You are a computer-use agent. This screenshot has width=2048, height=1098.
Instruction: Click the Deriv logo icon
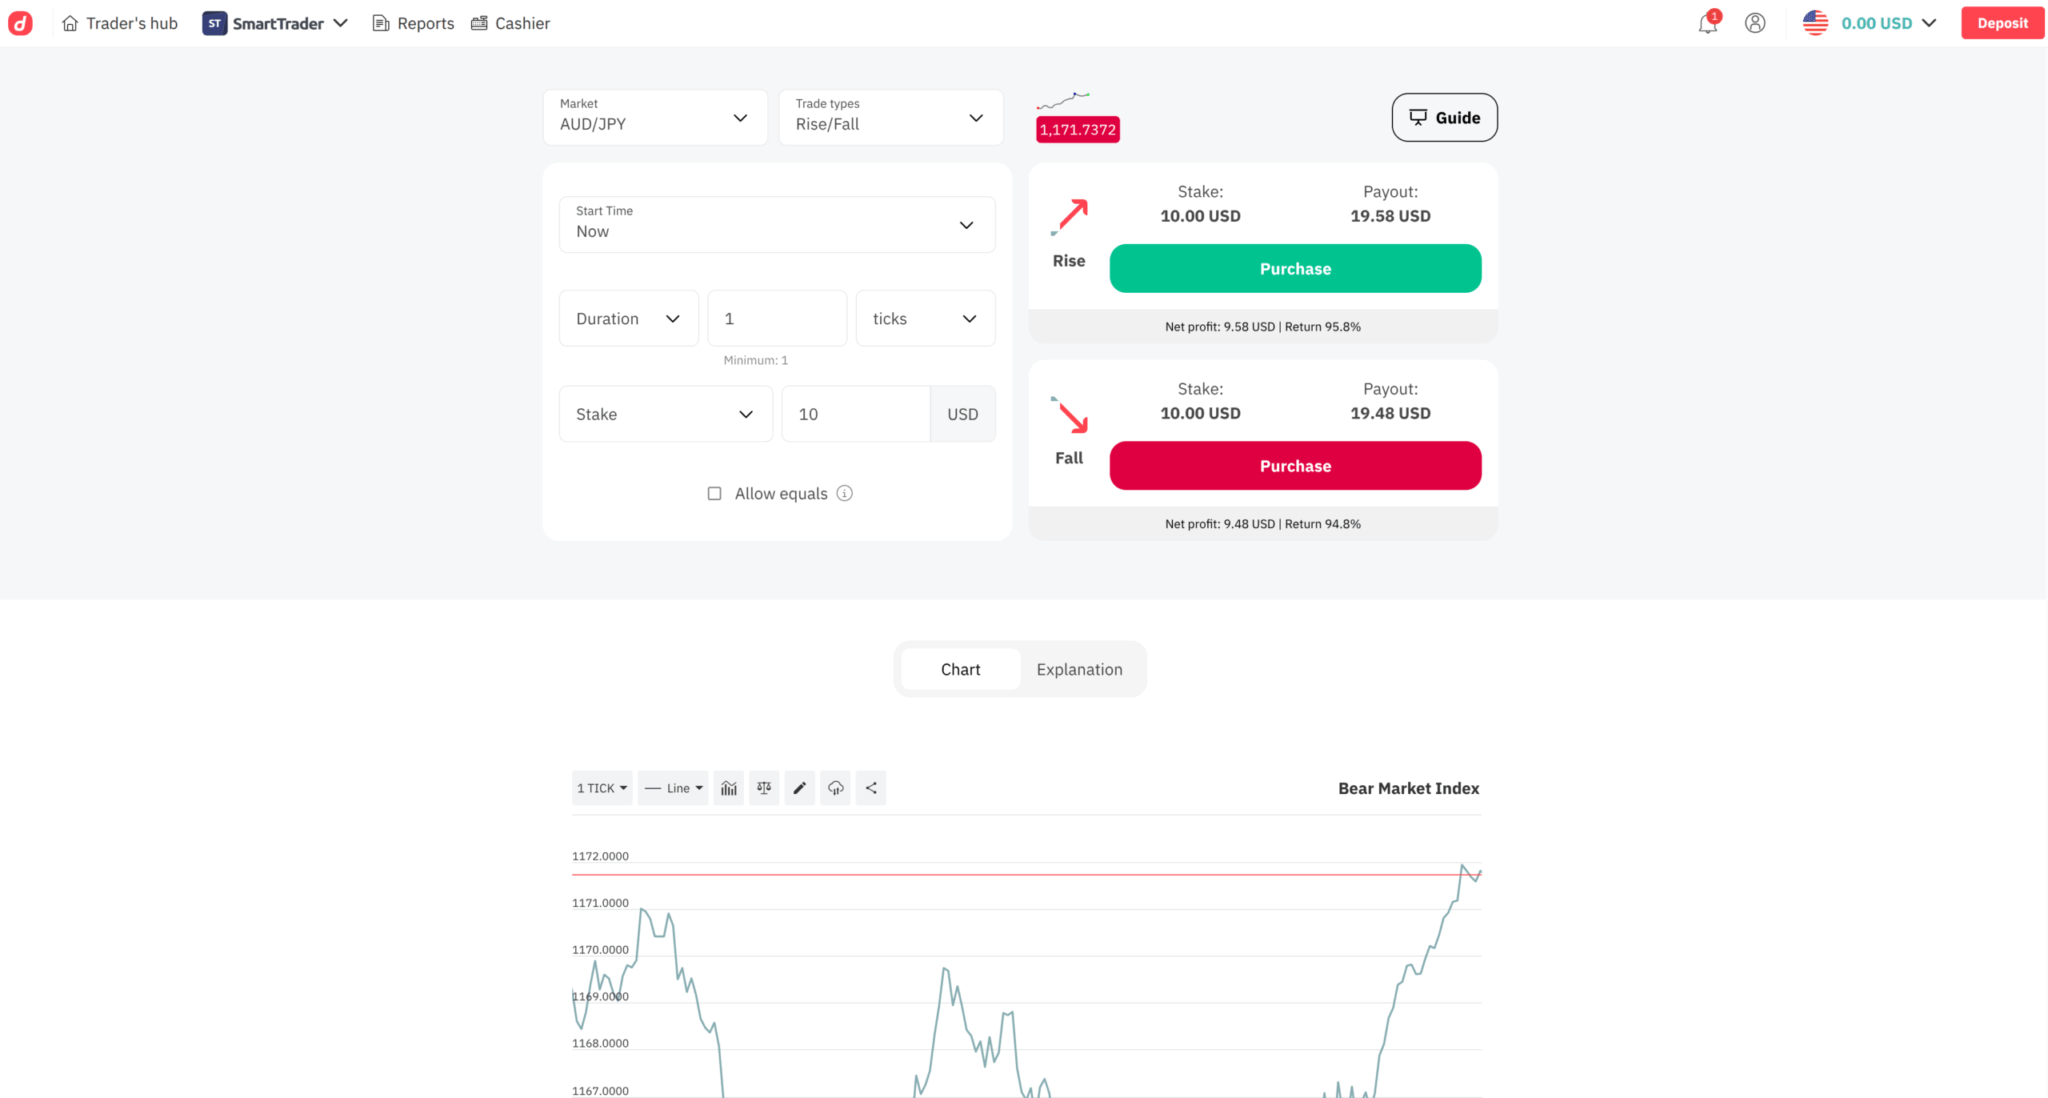pyautogui.click(x=21, y=23)
